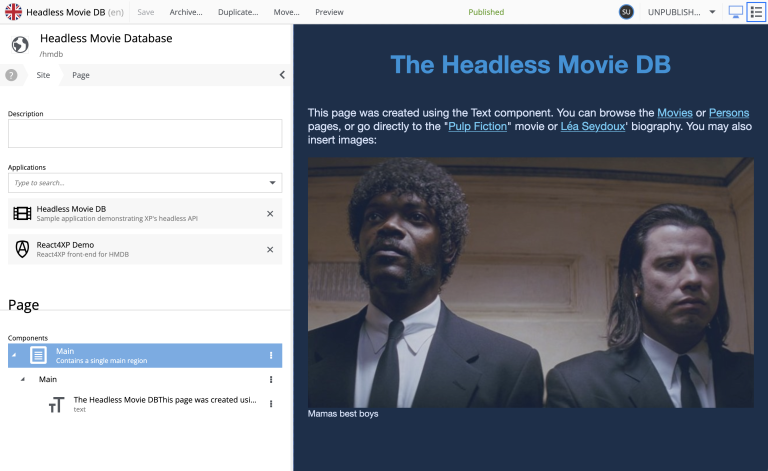This screenshot has width=768, height=471.
Task: Click into the Description text field
Action: (x=145, y=134)
